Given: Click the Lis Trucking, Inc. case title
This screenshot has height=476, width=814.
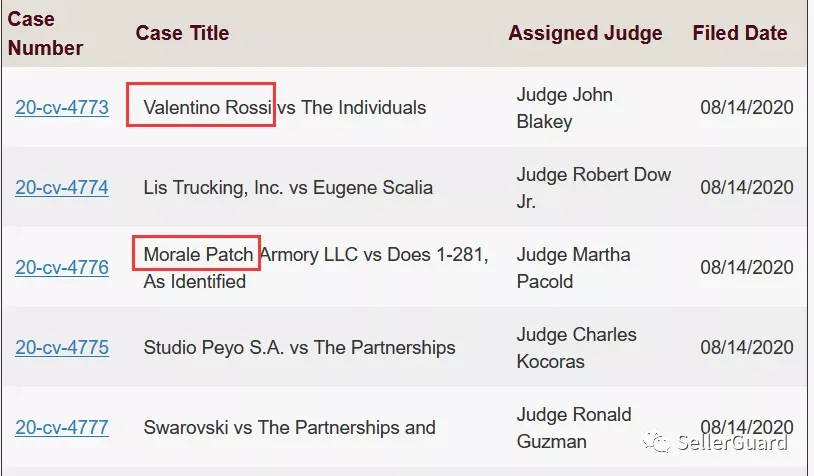Looking at the screenshot, I should click(288, 187).
